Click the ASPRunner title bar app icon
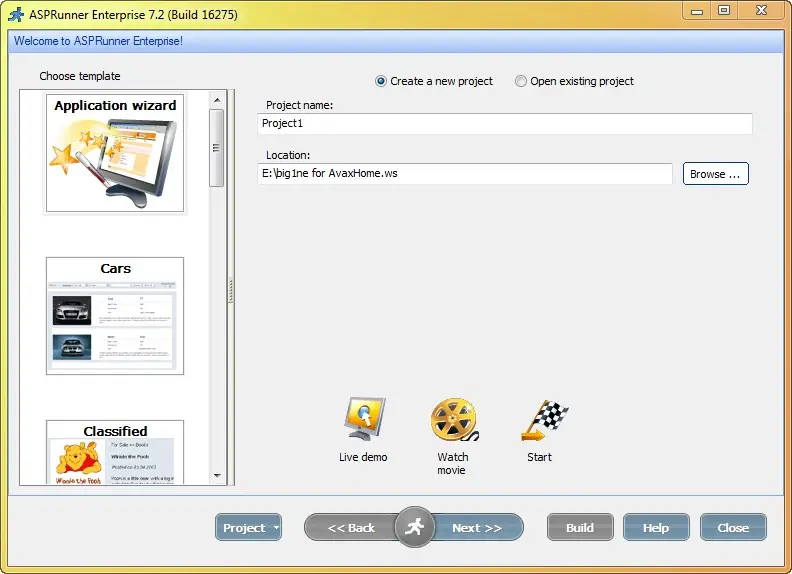Screen dimensions: 792x574 point(17,14)
